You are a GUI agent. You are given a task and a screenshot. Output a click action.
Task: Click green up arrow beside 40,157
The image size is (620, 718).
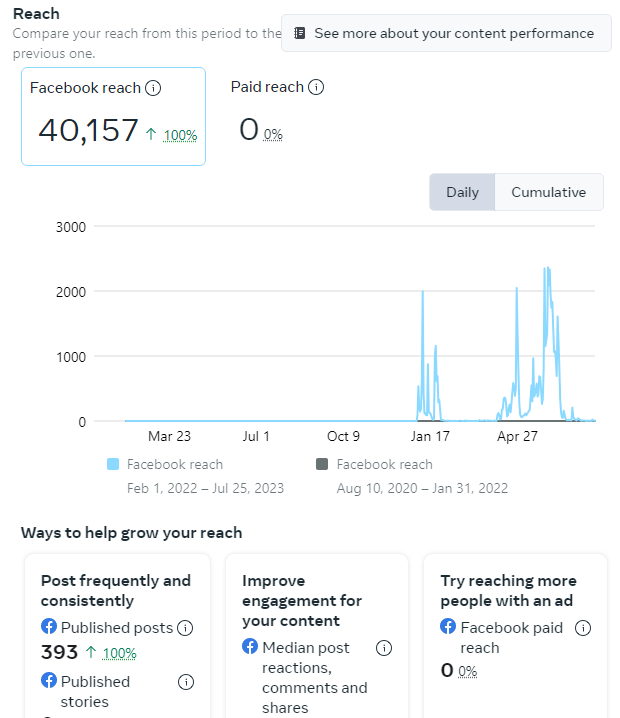151,134
